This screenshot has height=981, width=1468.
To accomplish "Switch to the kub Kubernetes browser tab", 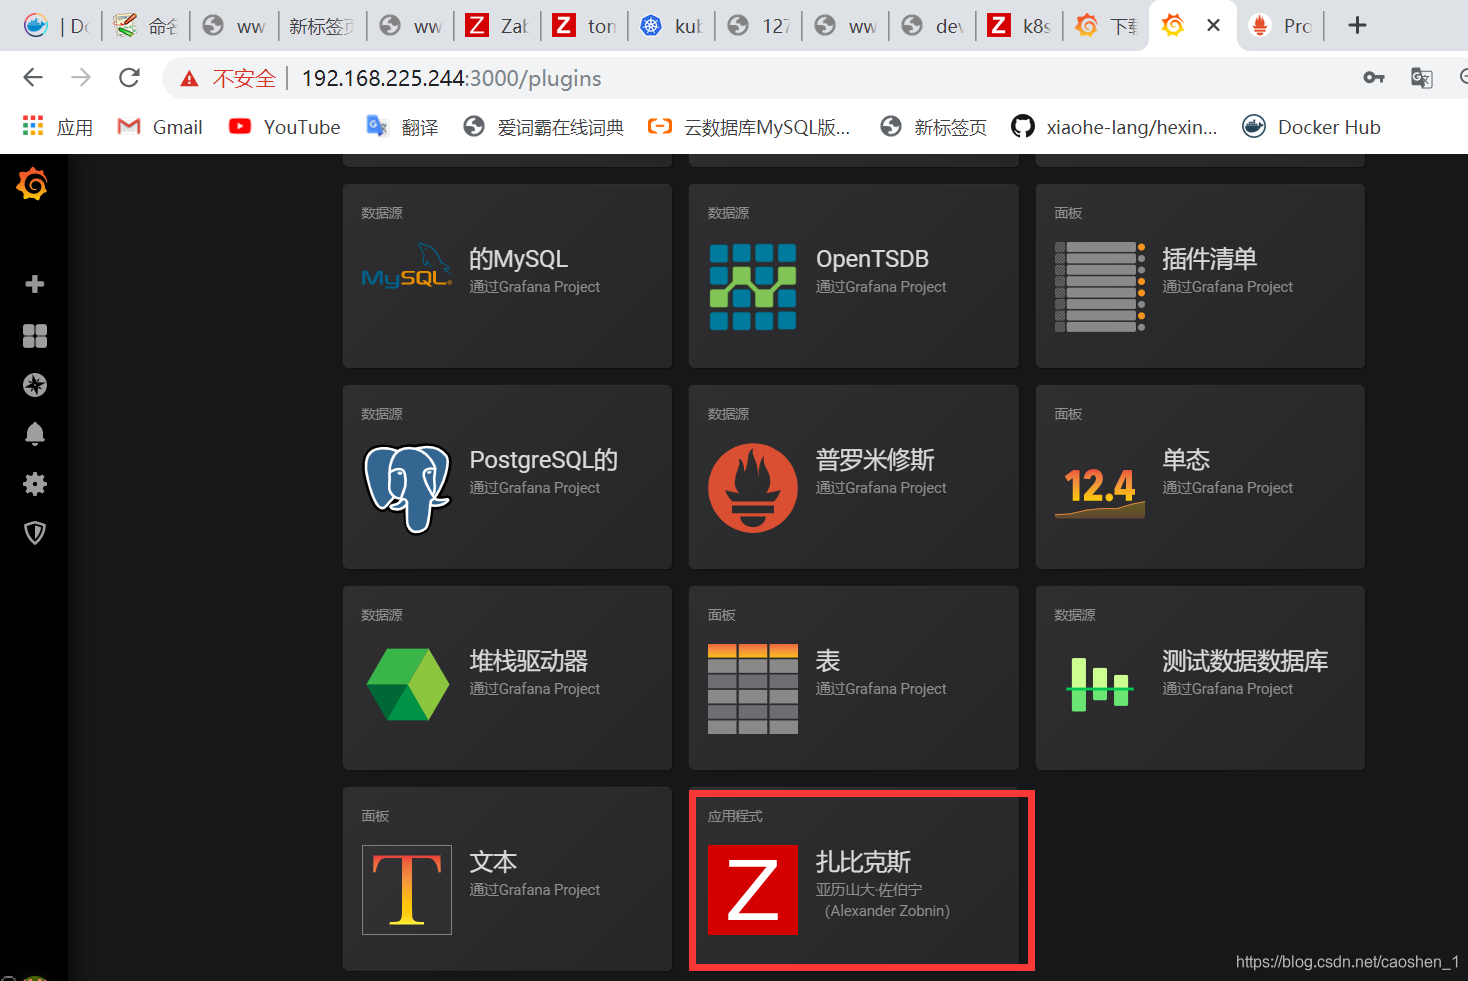I will click(671, 26).
